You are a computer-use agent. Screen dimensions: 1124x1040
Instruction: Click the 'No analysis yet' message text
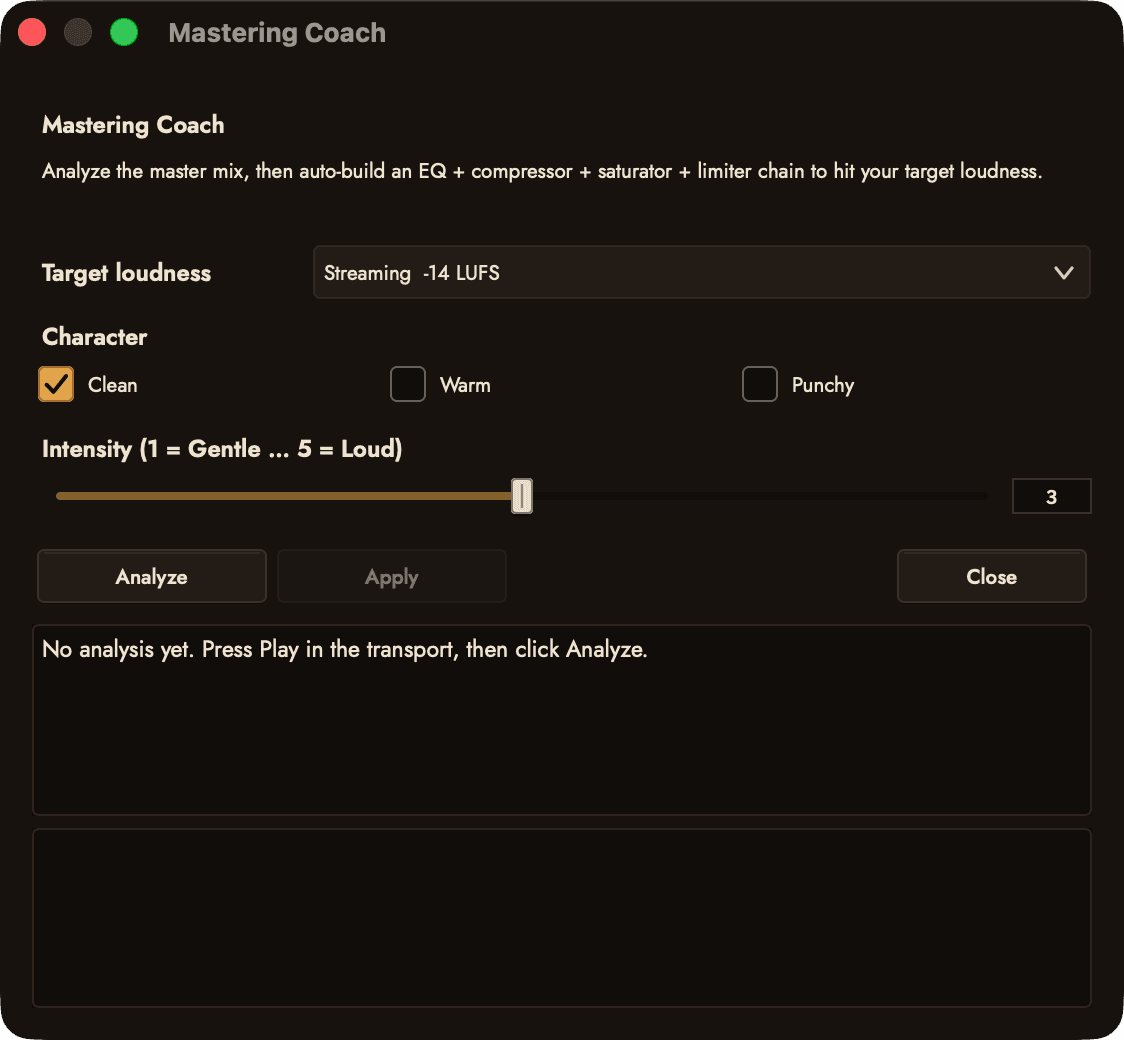345,649
